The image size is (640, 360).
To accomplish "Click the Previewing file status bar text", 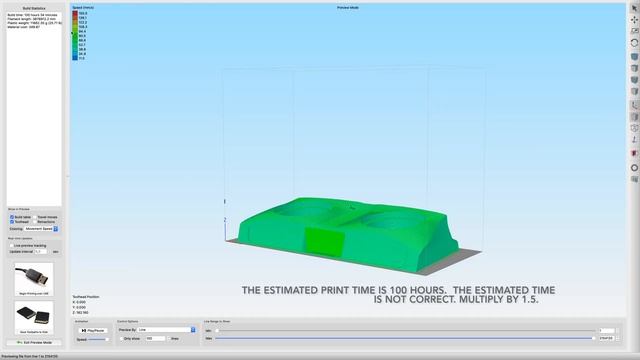I will click(29, 356).
